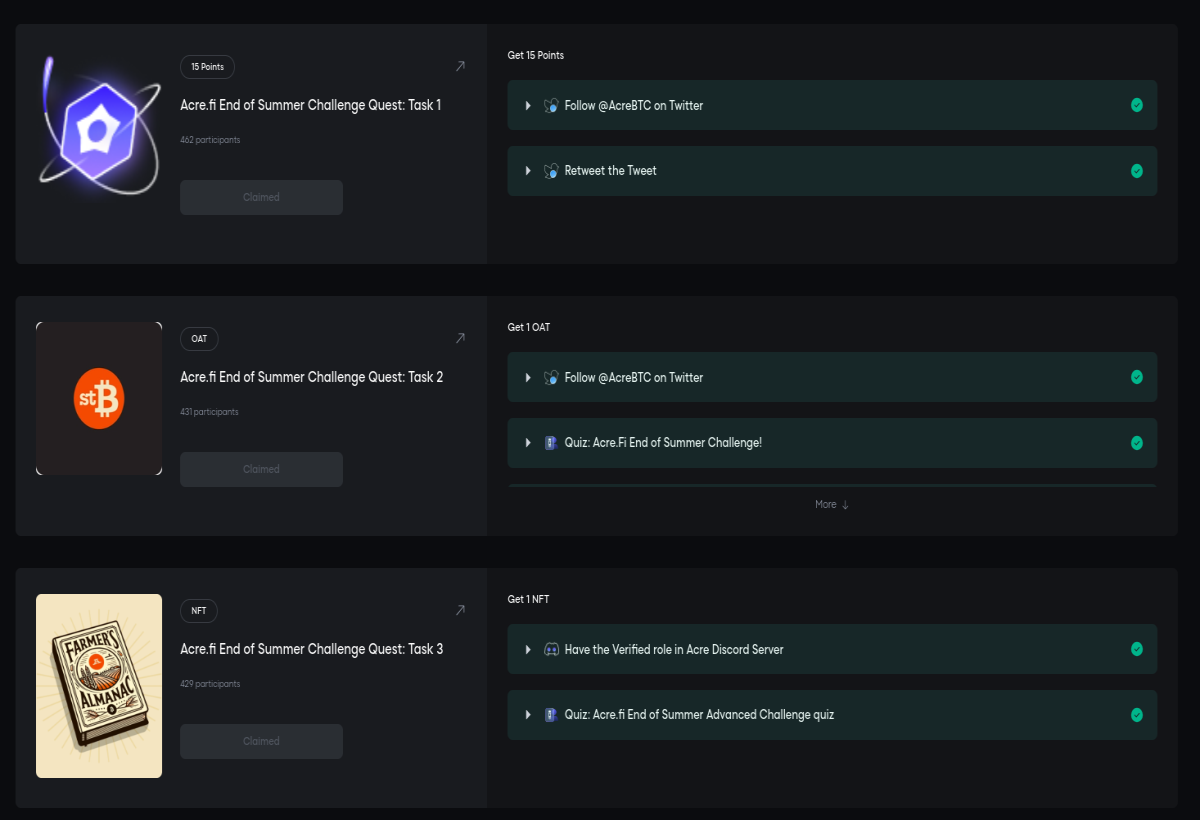Click Twitter icon beside Retweet the Tweet

(x=551, y=171)
